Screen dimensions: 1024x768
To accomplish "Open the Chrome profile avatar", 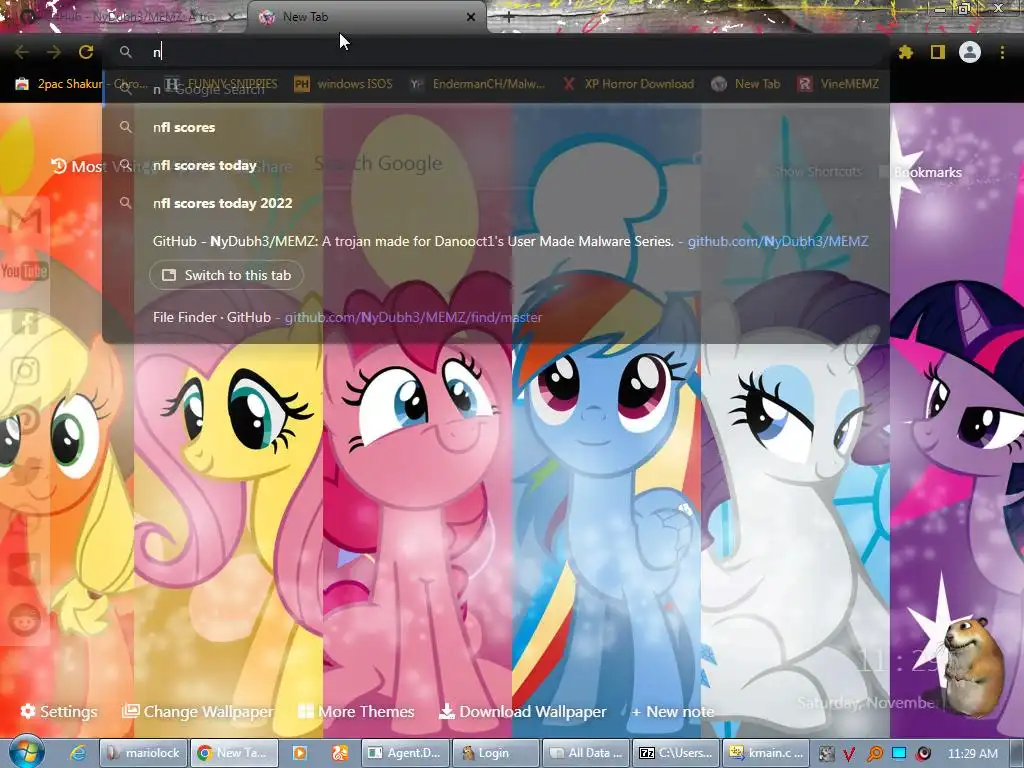I will (970, 52).
